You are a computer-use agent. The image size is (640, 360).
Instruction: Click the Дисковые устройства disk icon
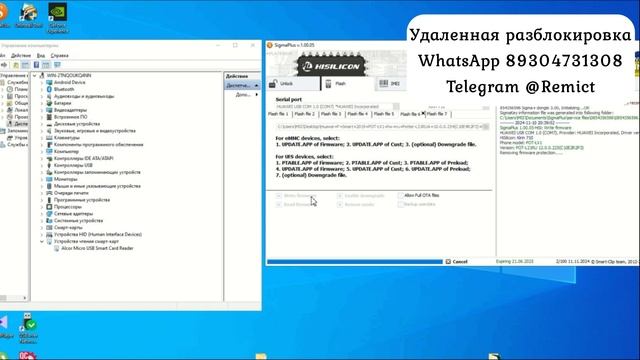point(49,124)
